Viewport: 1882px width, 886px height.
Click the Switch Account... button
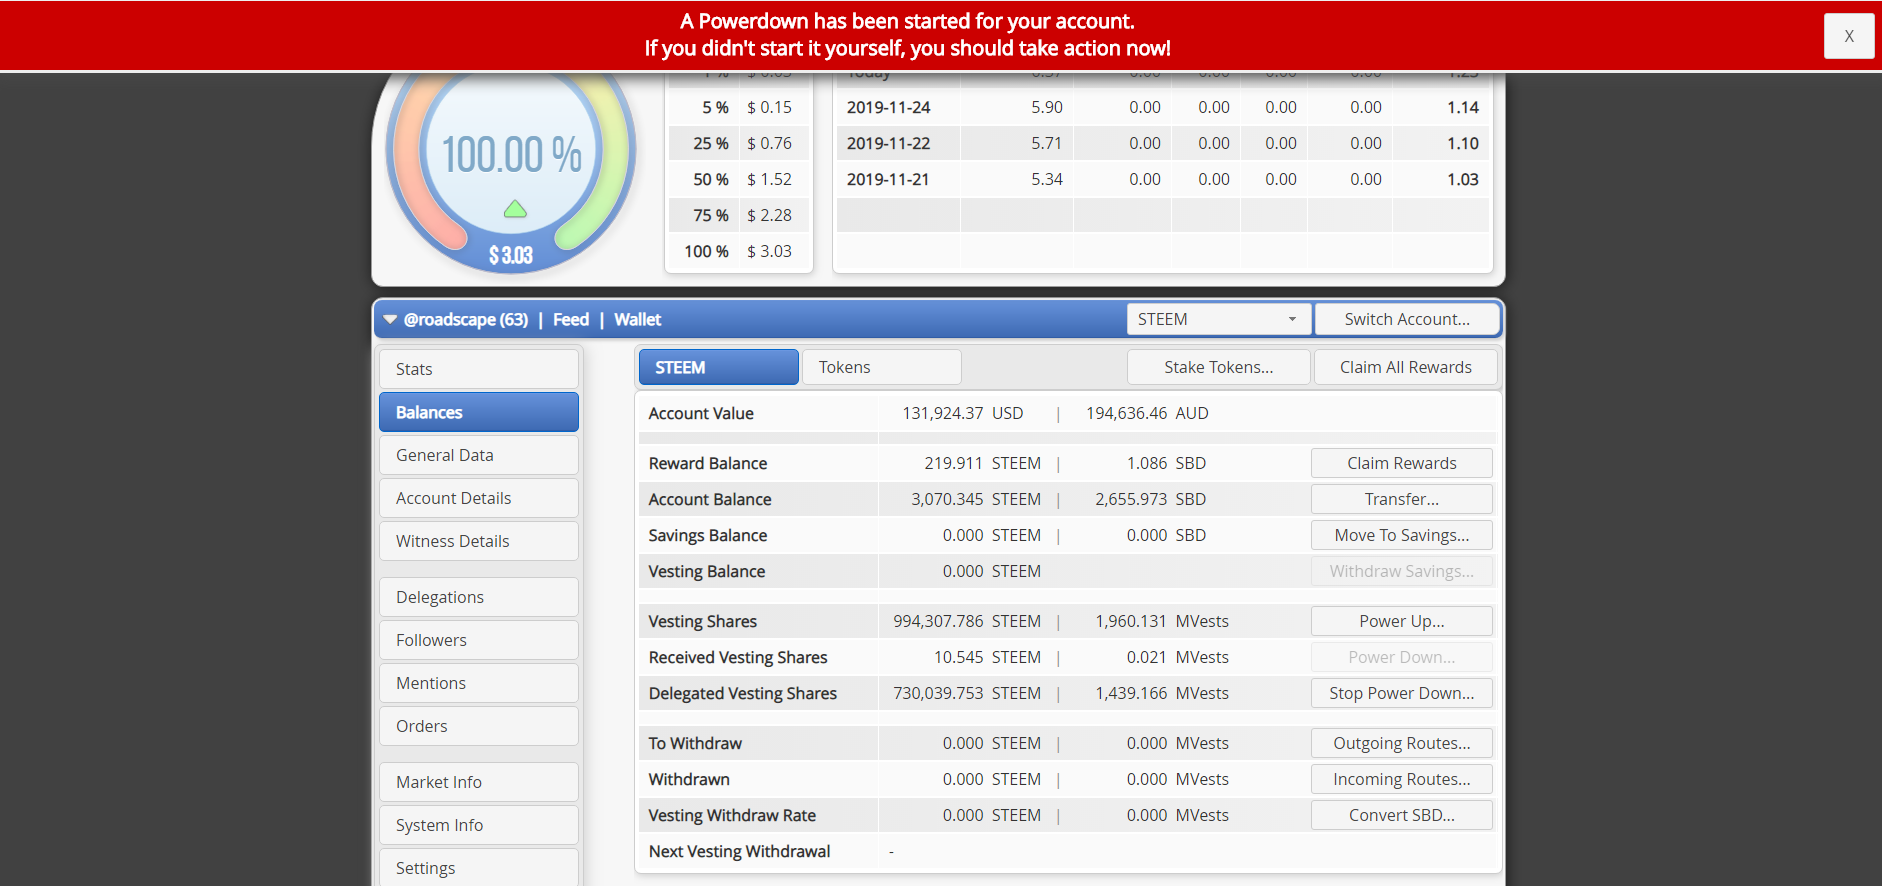1407,320
